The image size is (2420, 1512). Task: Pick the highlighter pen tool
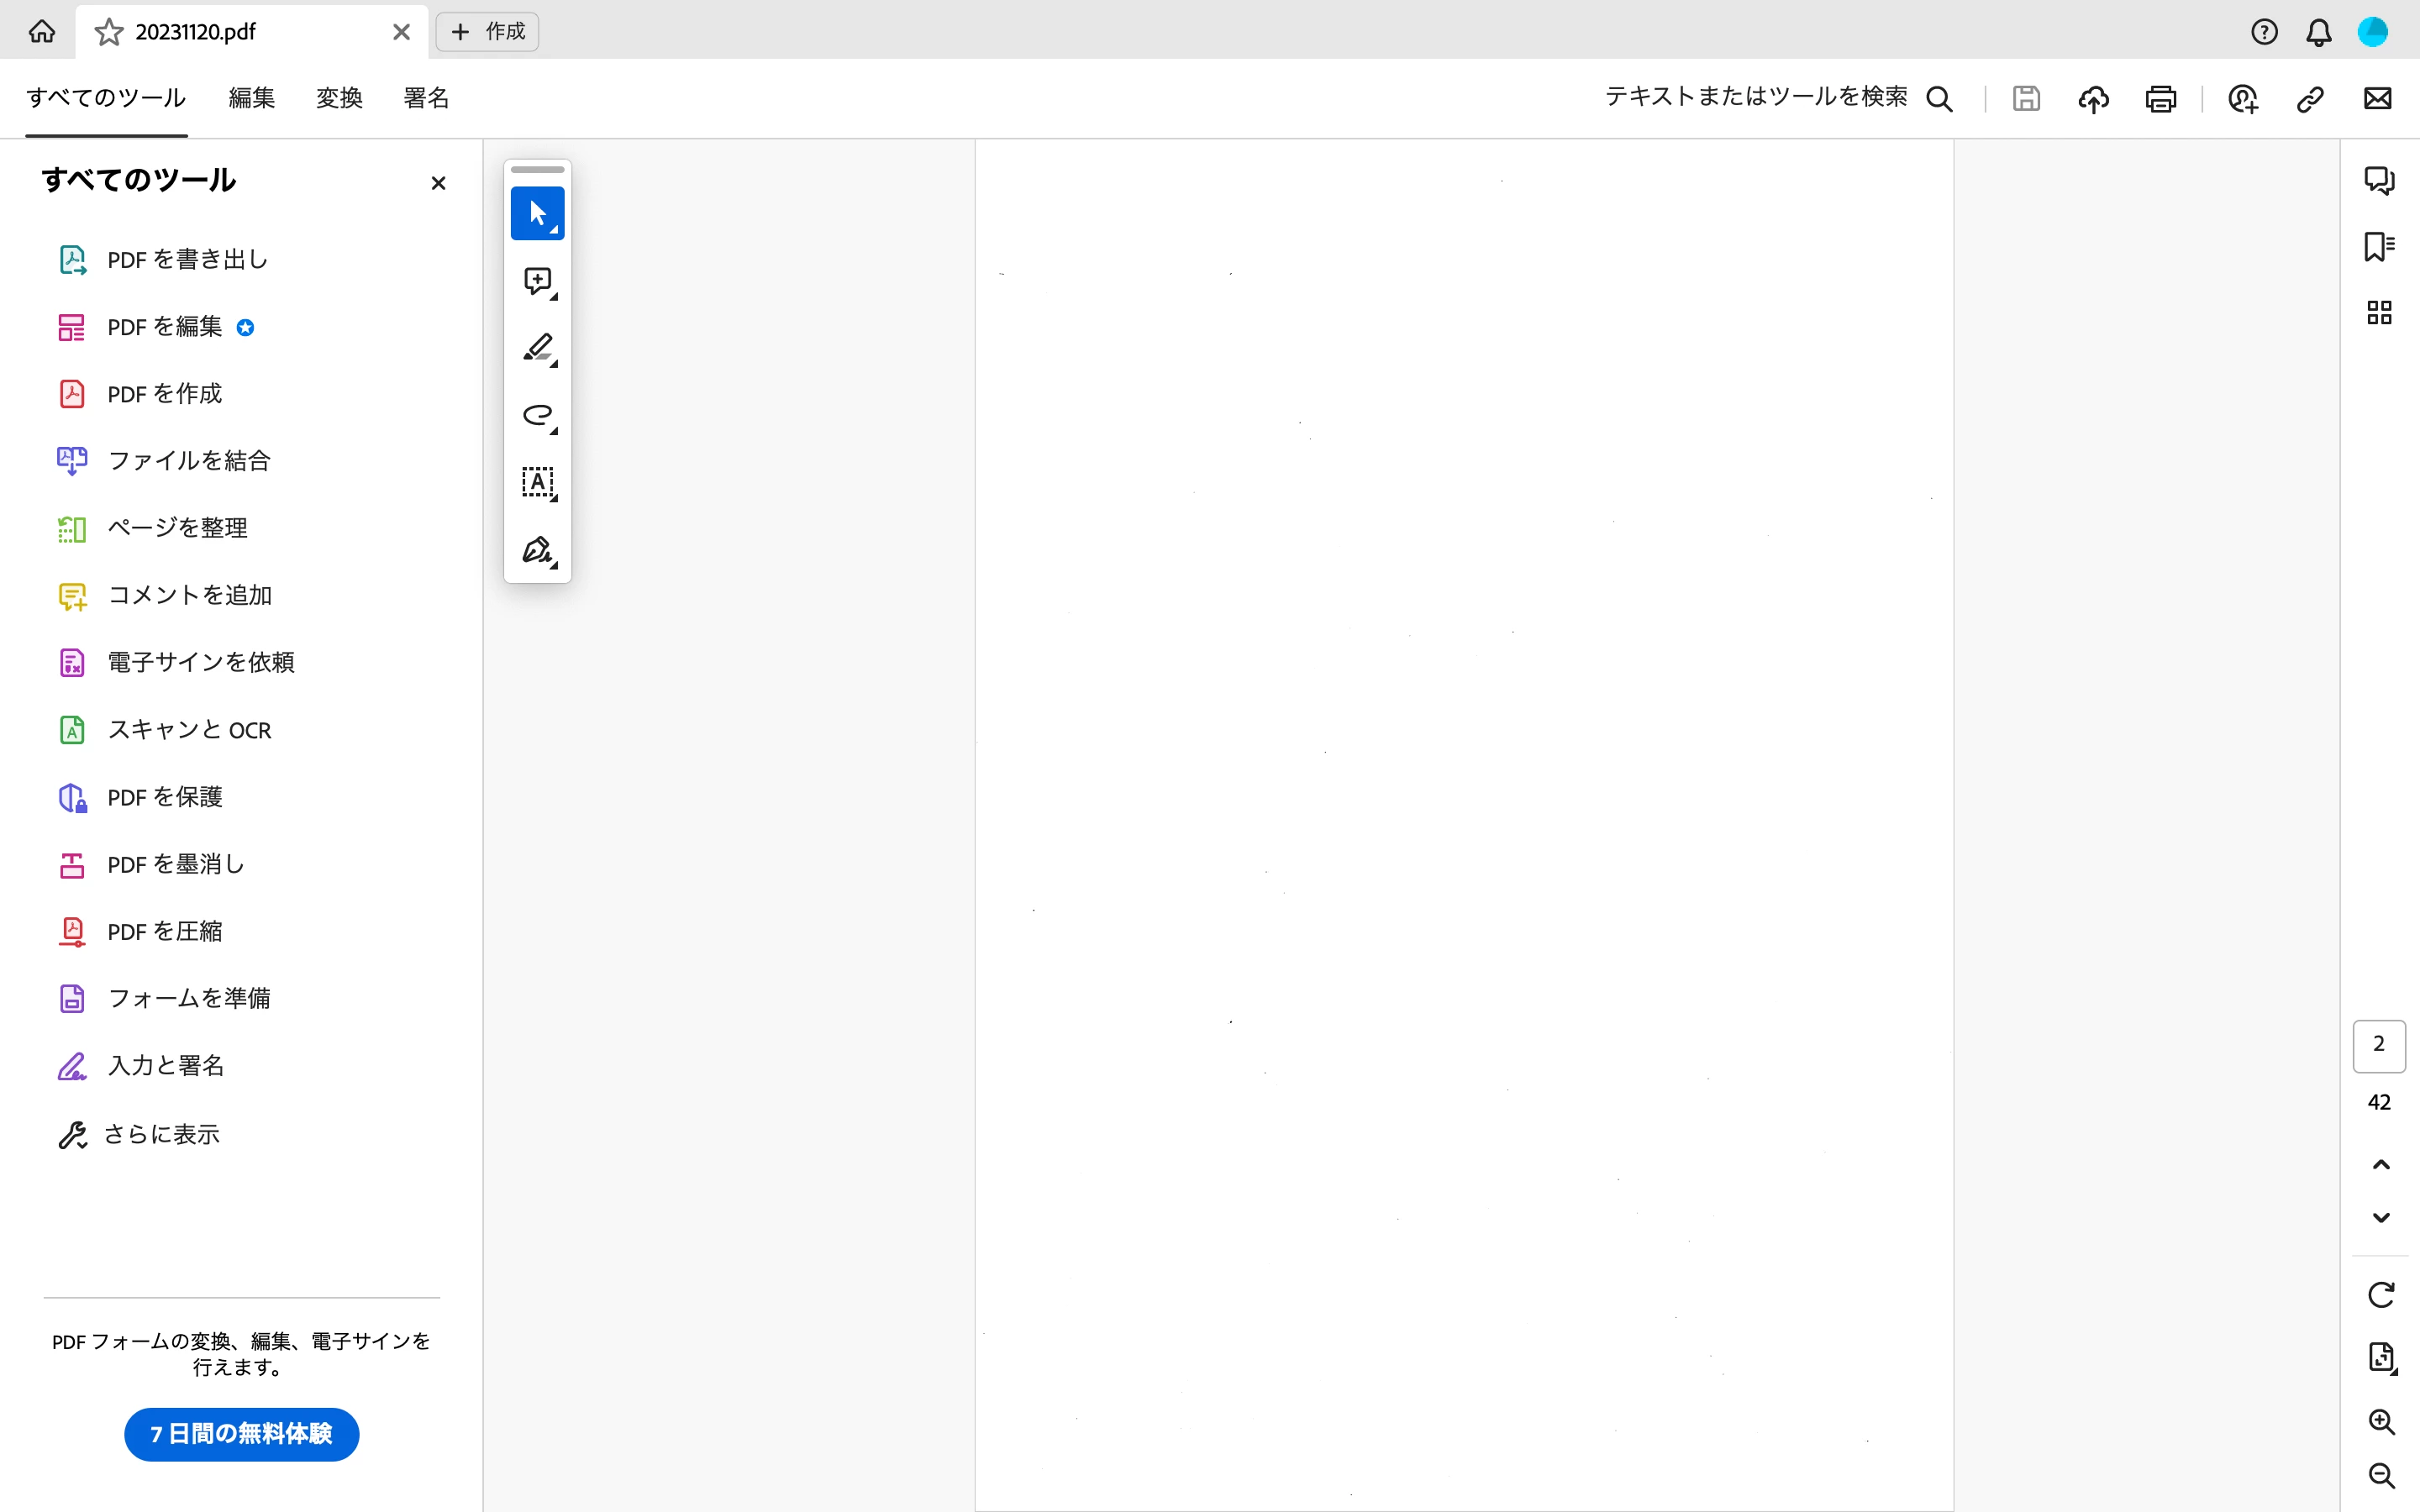(x=537, y=348)
